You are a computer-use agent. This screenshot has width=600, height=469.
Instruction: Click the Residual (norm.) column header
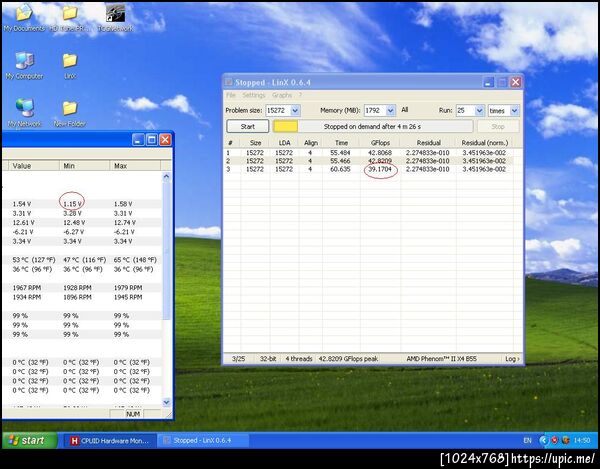(x=484, y=143)
